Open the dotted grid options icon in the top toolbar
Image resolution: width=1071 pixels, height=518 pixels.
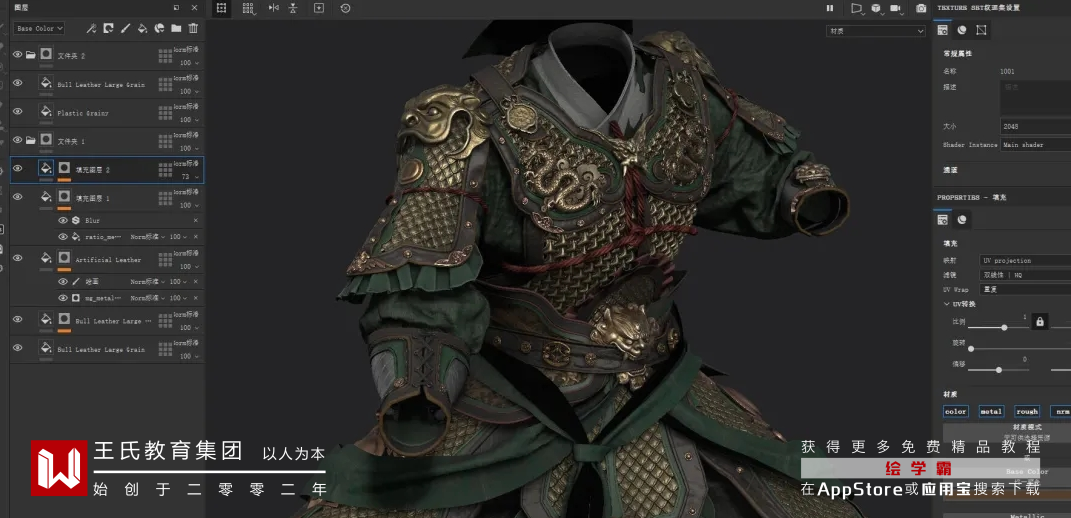click(x=248, y=8)
